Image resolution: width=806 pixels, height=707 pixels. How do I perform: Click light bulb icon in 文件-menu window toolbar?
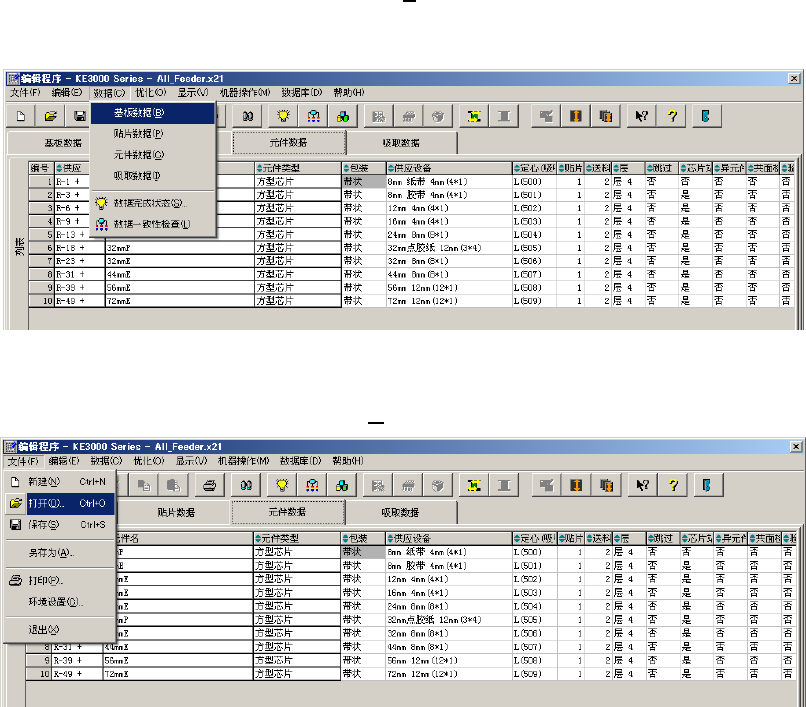click(282, 485)
